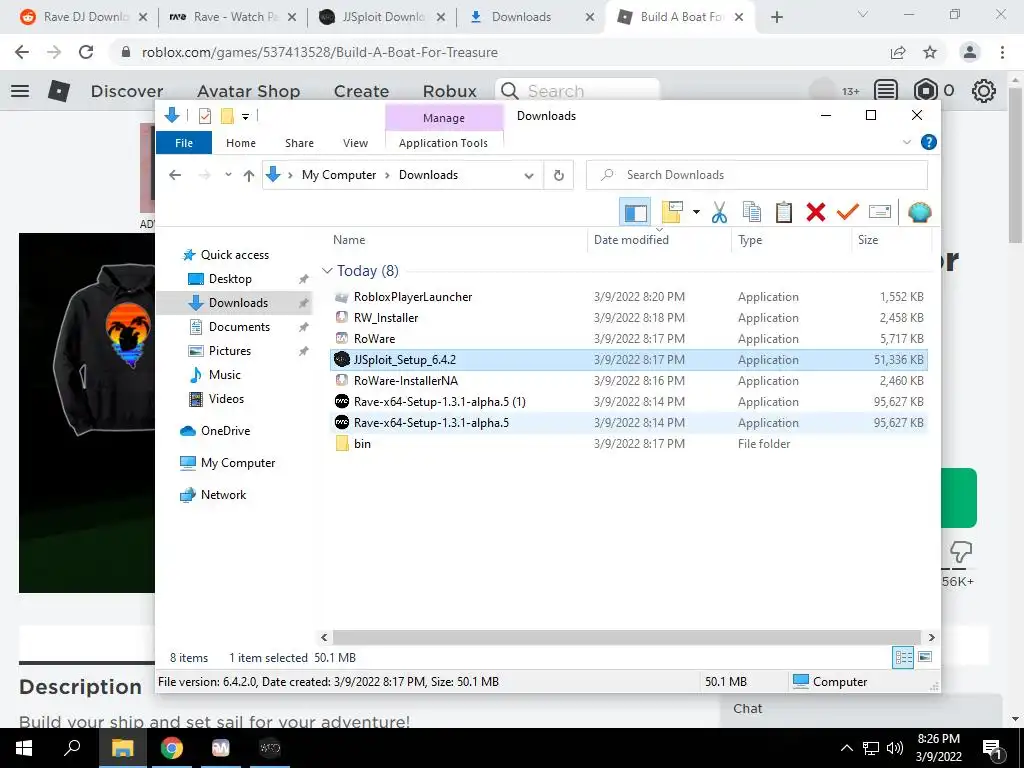
Task: Select Desktop in the navigation pane
Action: [230, 279]
